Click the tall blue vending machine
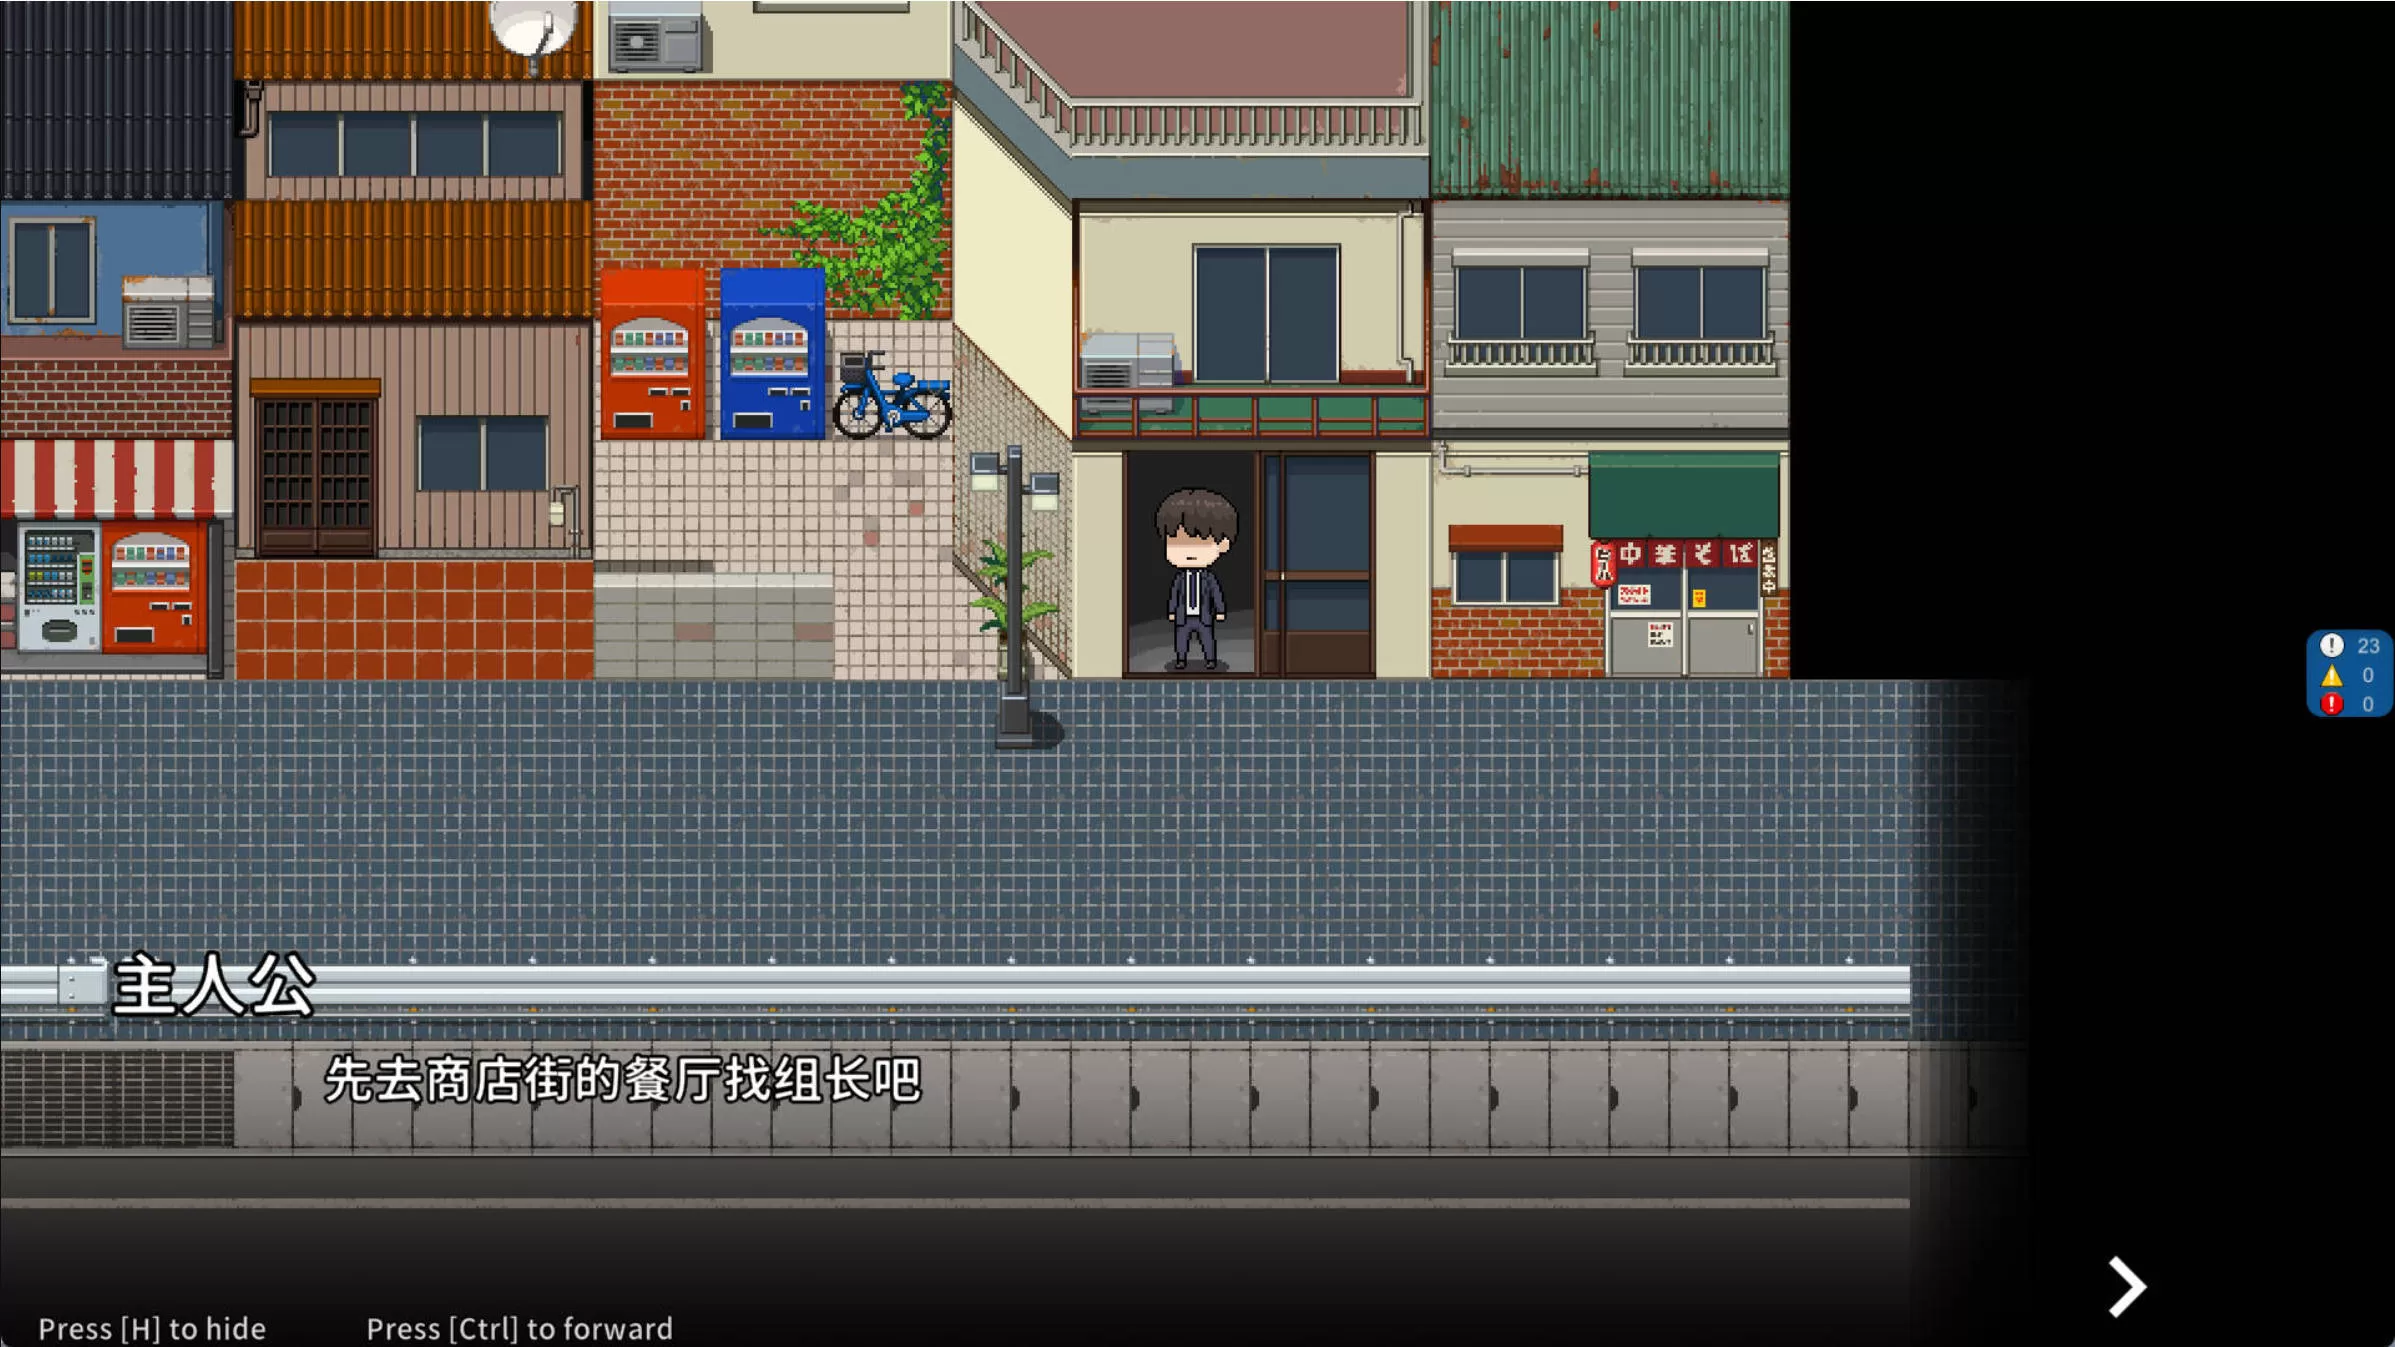 (x=771, y=355)
